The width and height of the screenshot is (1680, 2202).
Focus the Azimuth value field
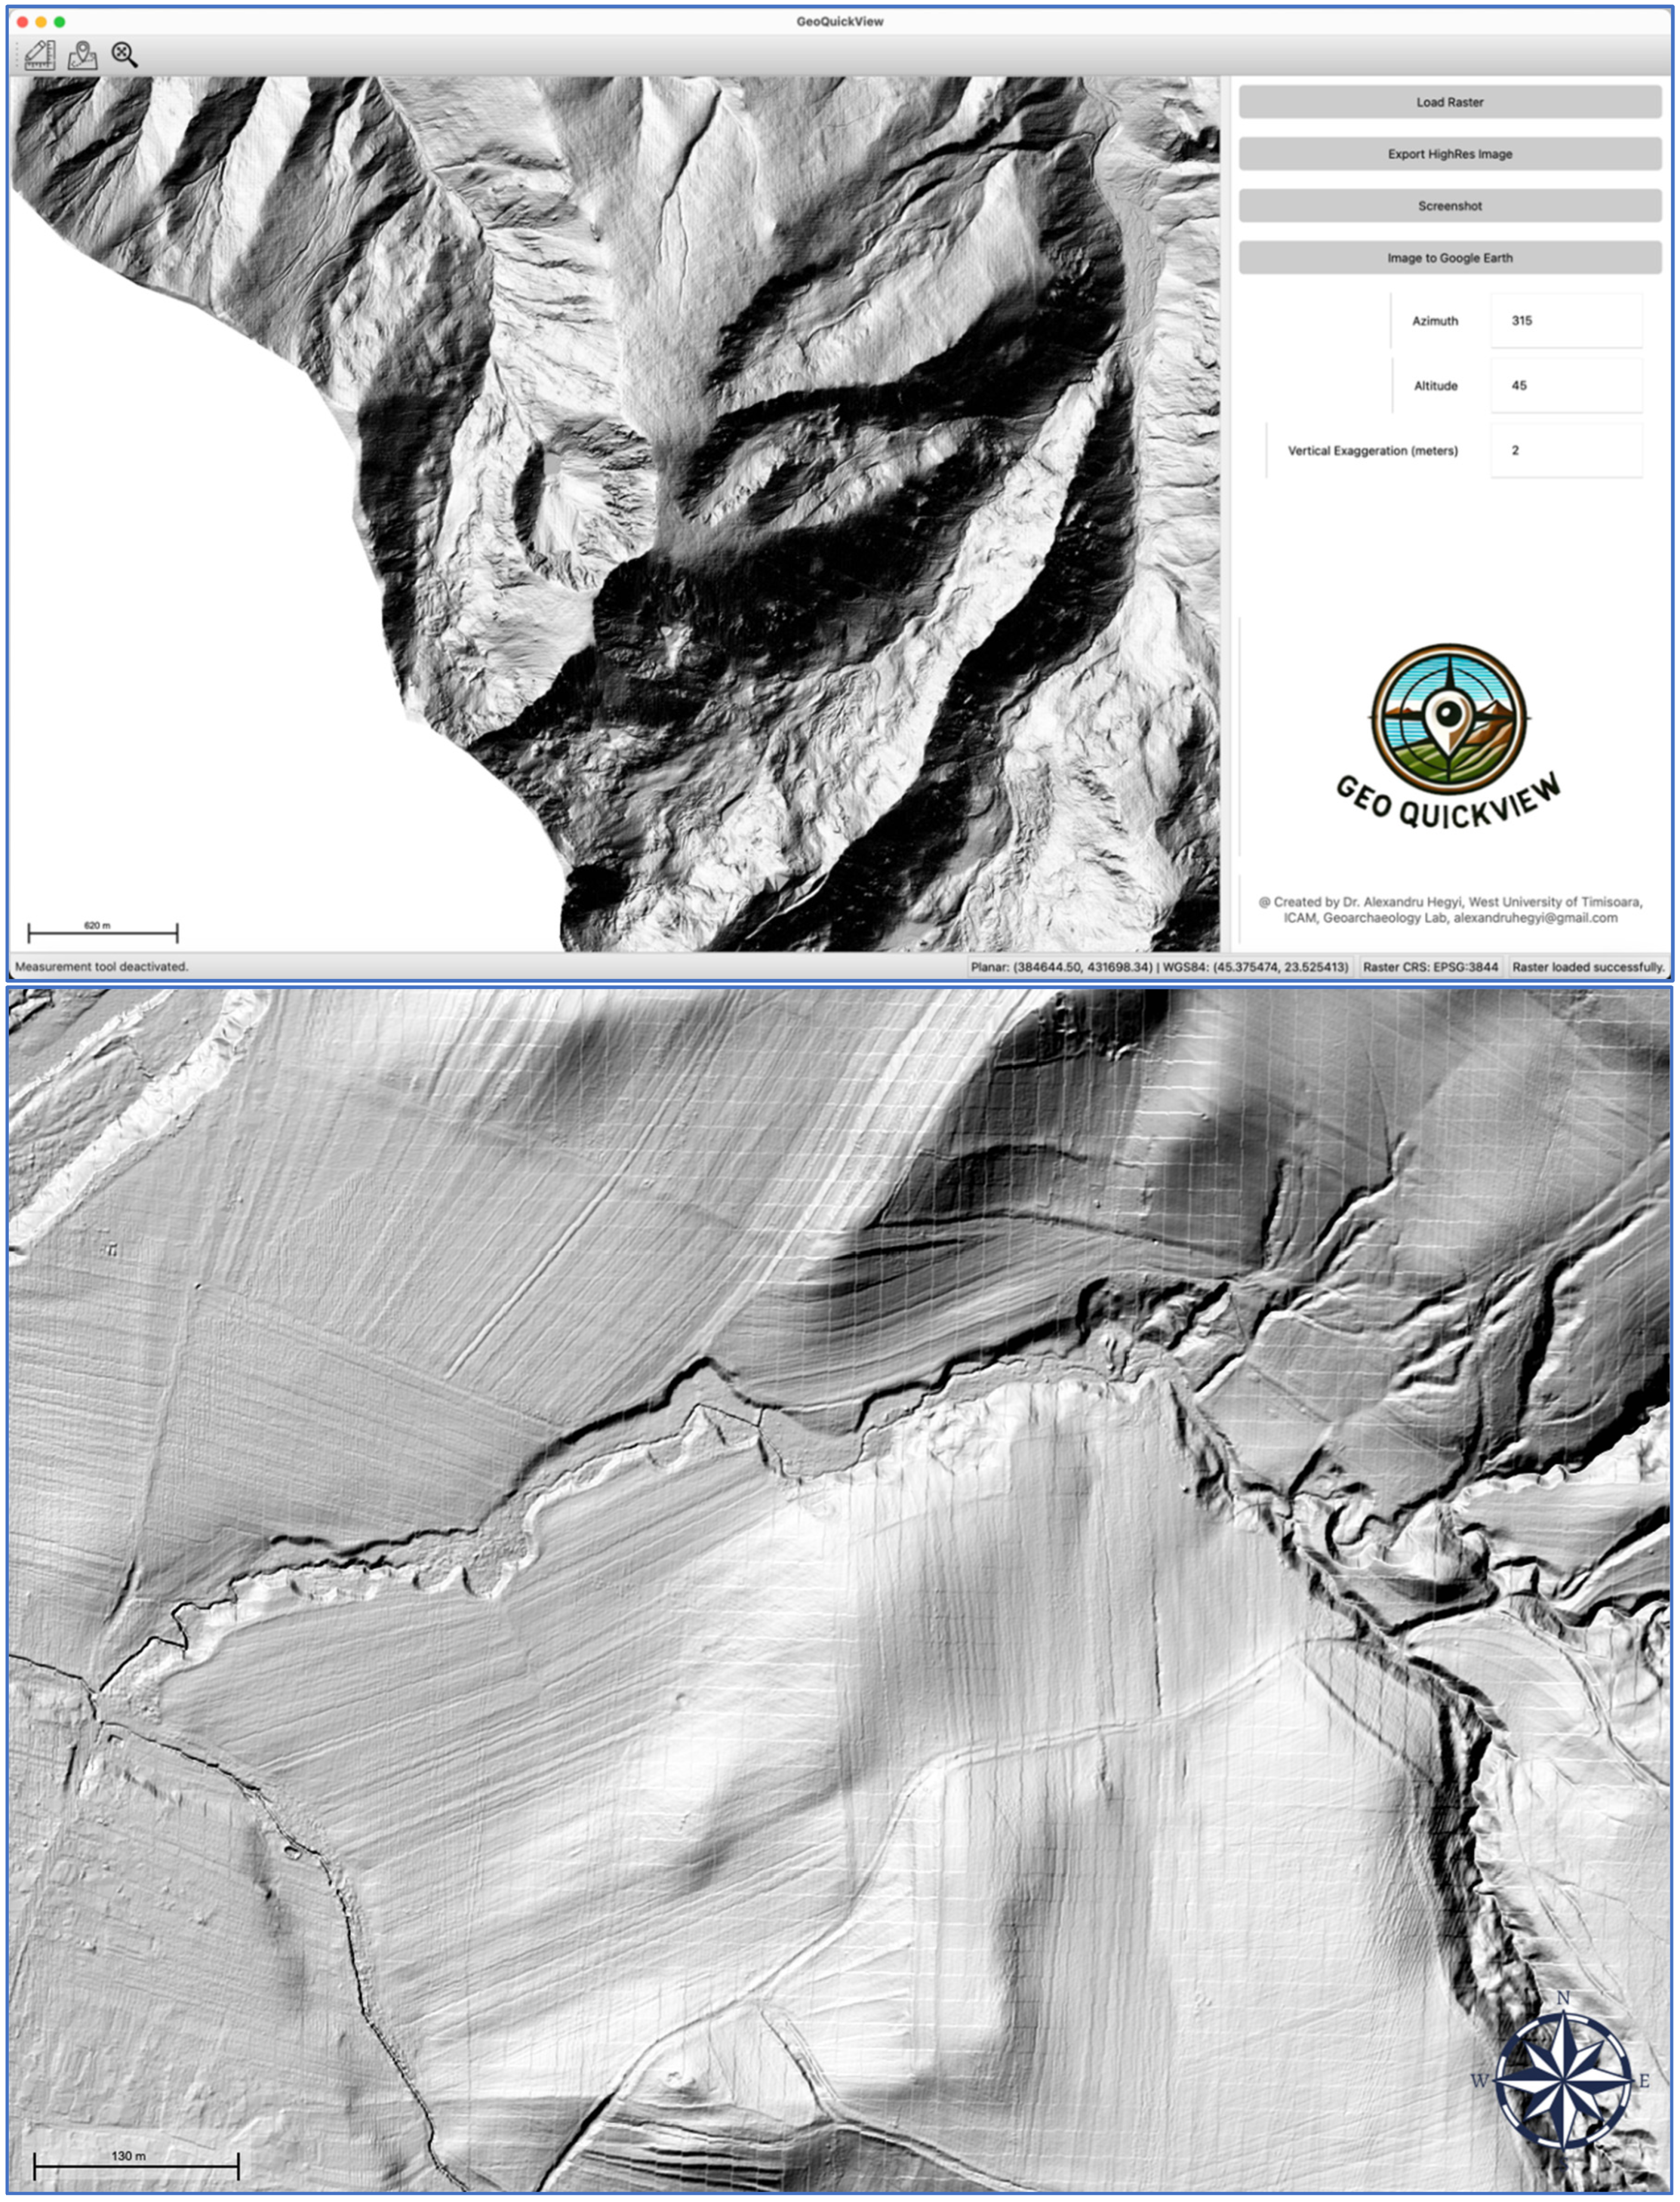click(1565, 321)
